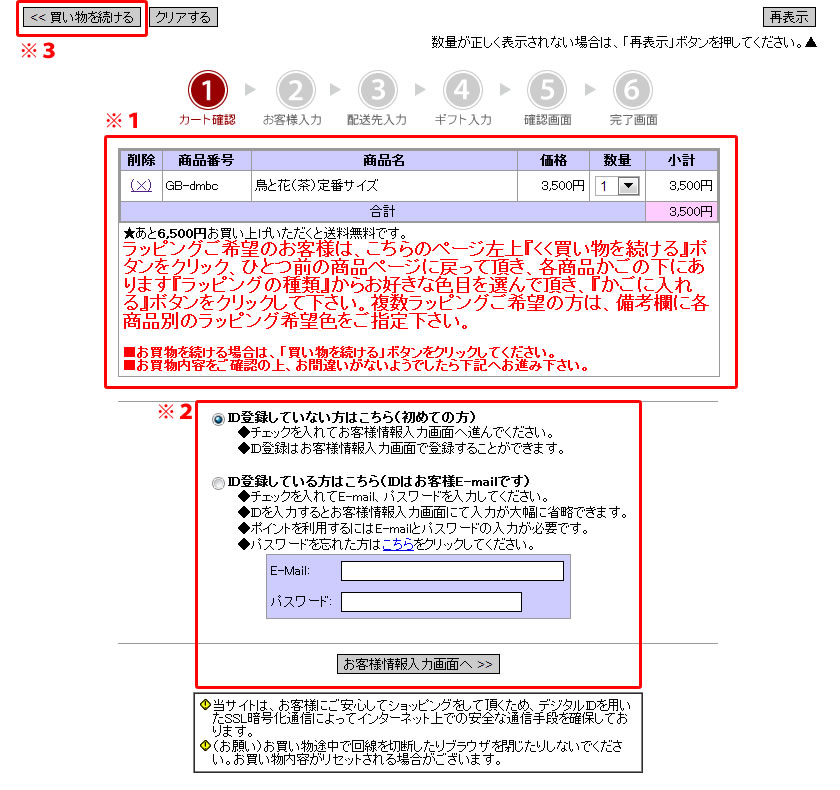Viewport: 840px width, 790px height.
Task: Click the yellow SSL notice bullet icon
Action: (x=205, y=704)
